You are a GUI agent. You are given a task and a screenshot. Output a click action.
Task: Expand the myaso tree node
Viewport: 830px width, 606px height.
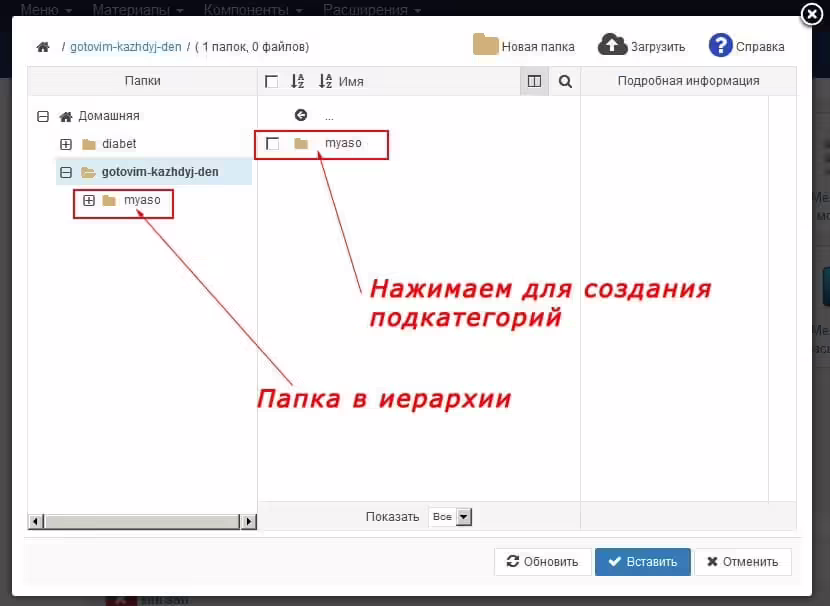(89, 200)
